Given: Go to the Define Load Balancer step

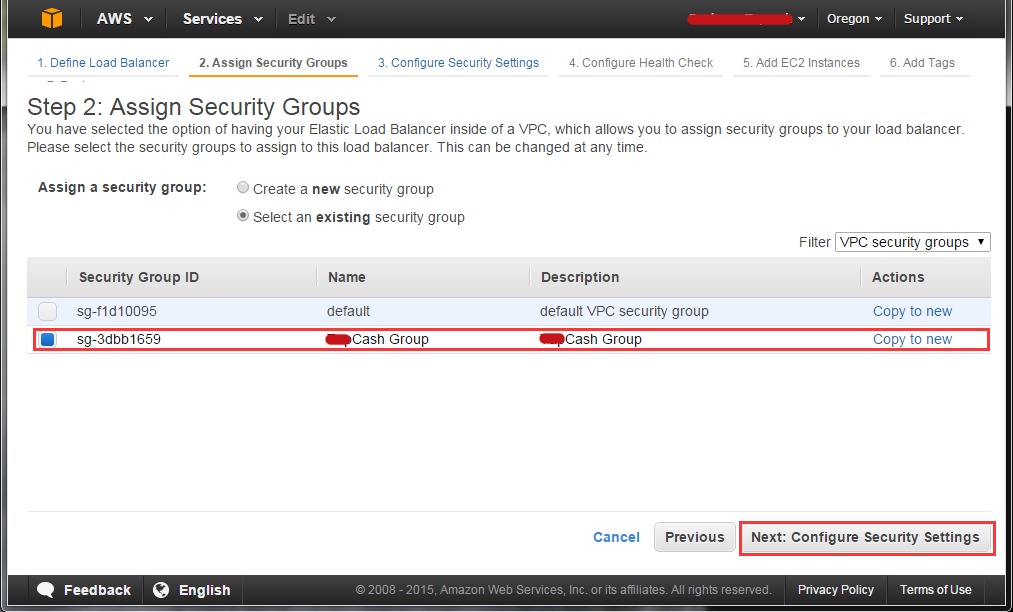Looking at the screenshot, I should click(x=103, y=63).
